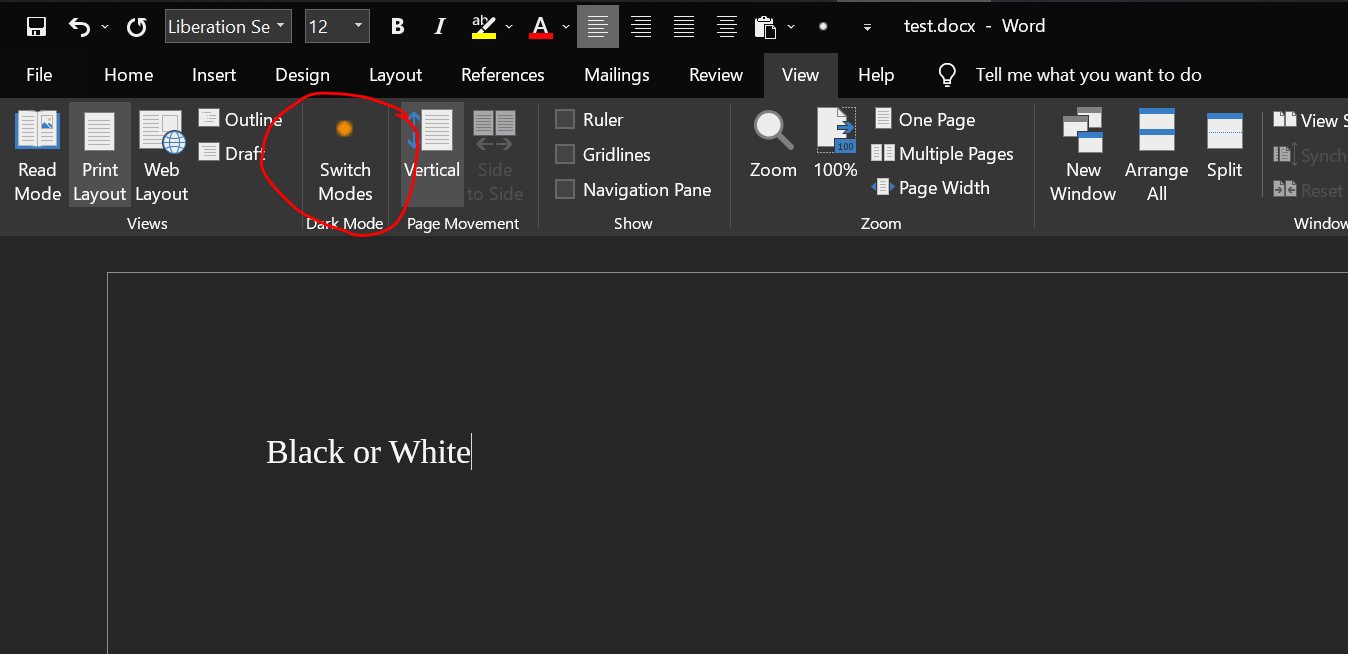Open the Help tab
The height and width of the screenshot is (654, 1348).
876,75
